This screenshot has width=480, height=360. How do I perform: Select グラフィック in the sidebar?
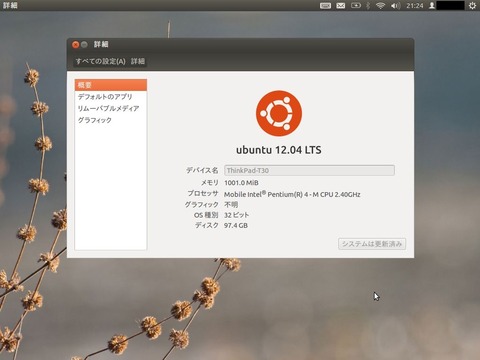pyautogui.click(x=111, y=120)
